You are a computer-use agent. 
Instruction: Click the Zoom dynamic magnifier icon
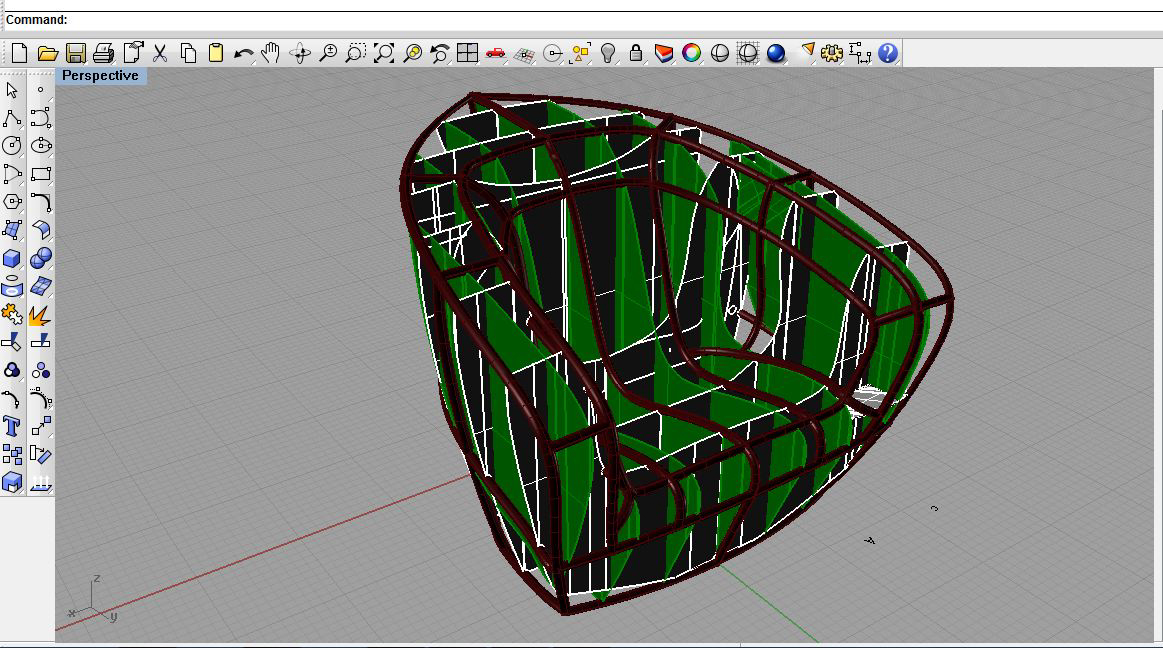click(x=328, y=53)
